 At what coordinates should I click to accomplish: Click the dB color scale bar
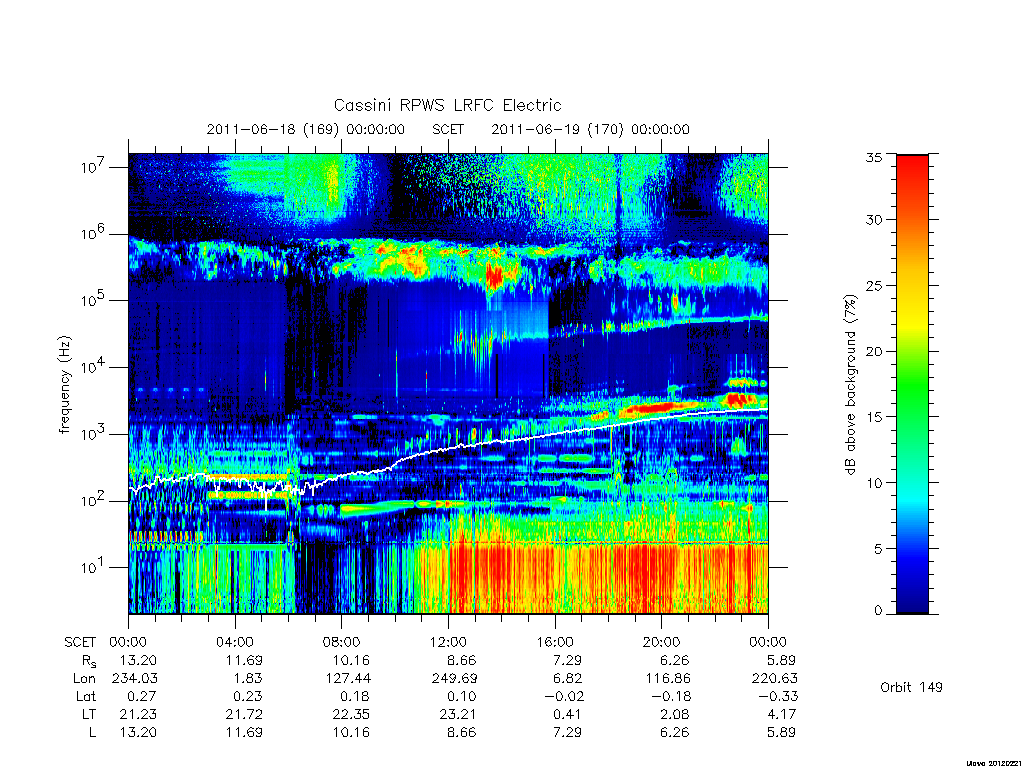912,384
